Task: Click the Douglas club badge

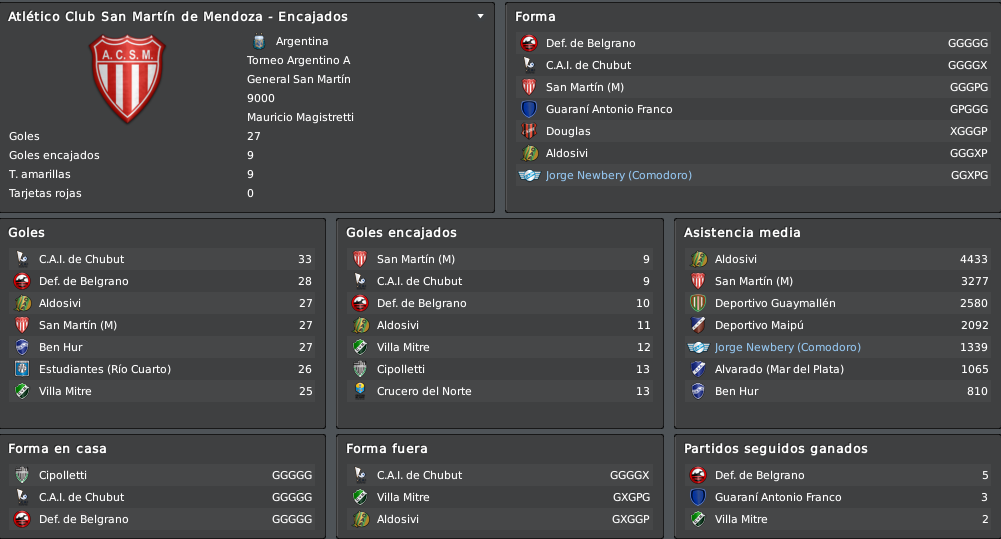Action: pyautogui.click(x=529, y=131)
